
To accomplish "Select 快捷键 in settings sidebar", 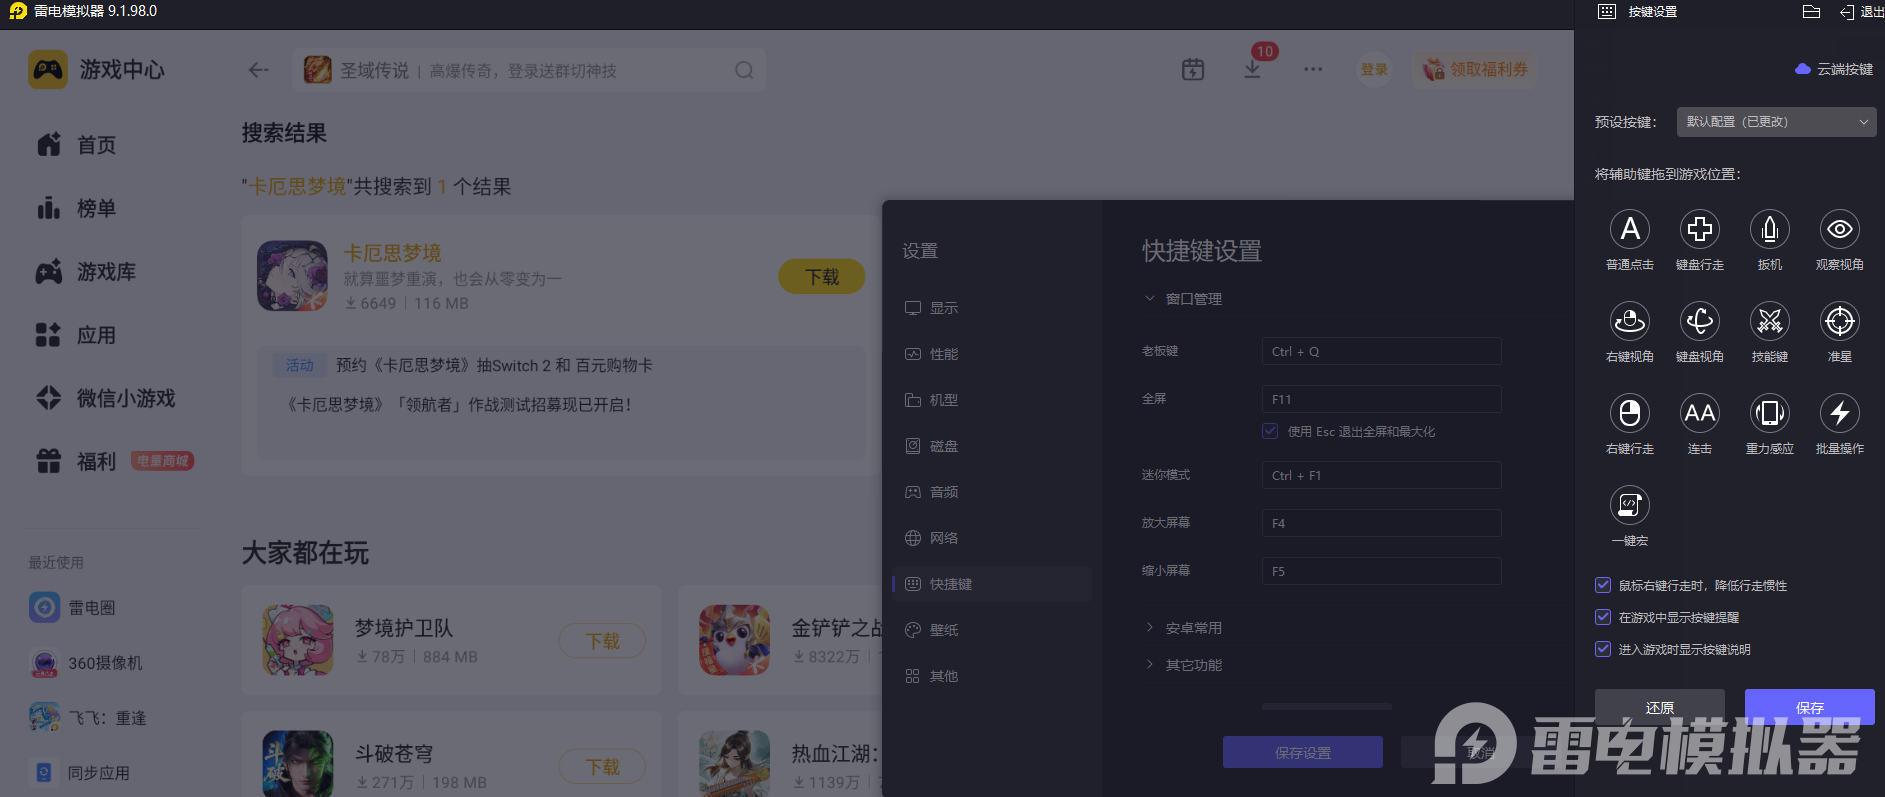I will [991, 584].
